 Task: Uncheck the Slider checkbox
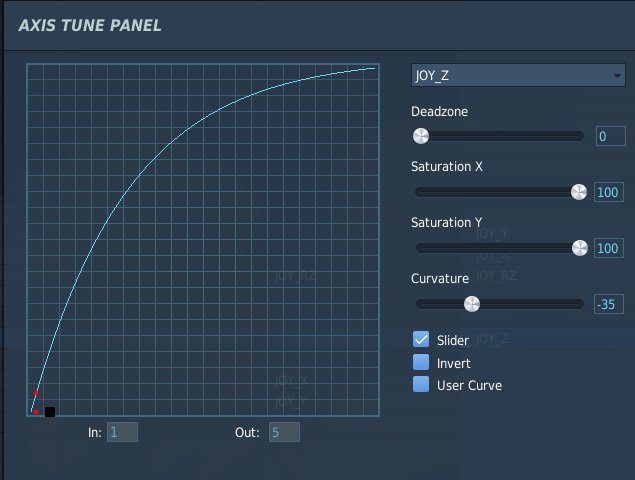(x=421, y=339)
